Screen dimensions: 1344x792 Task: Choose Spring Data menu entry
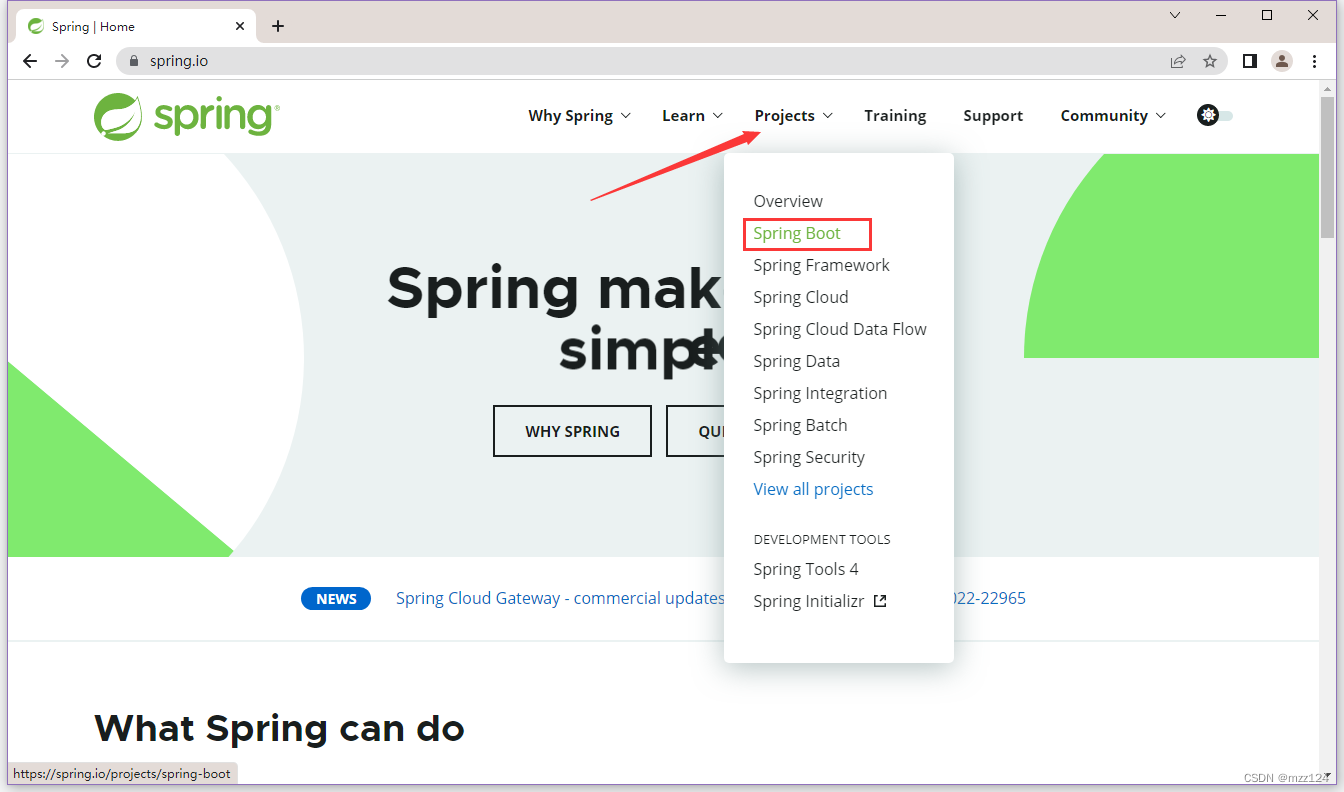pyautogui.click(x=796, y=361)
